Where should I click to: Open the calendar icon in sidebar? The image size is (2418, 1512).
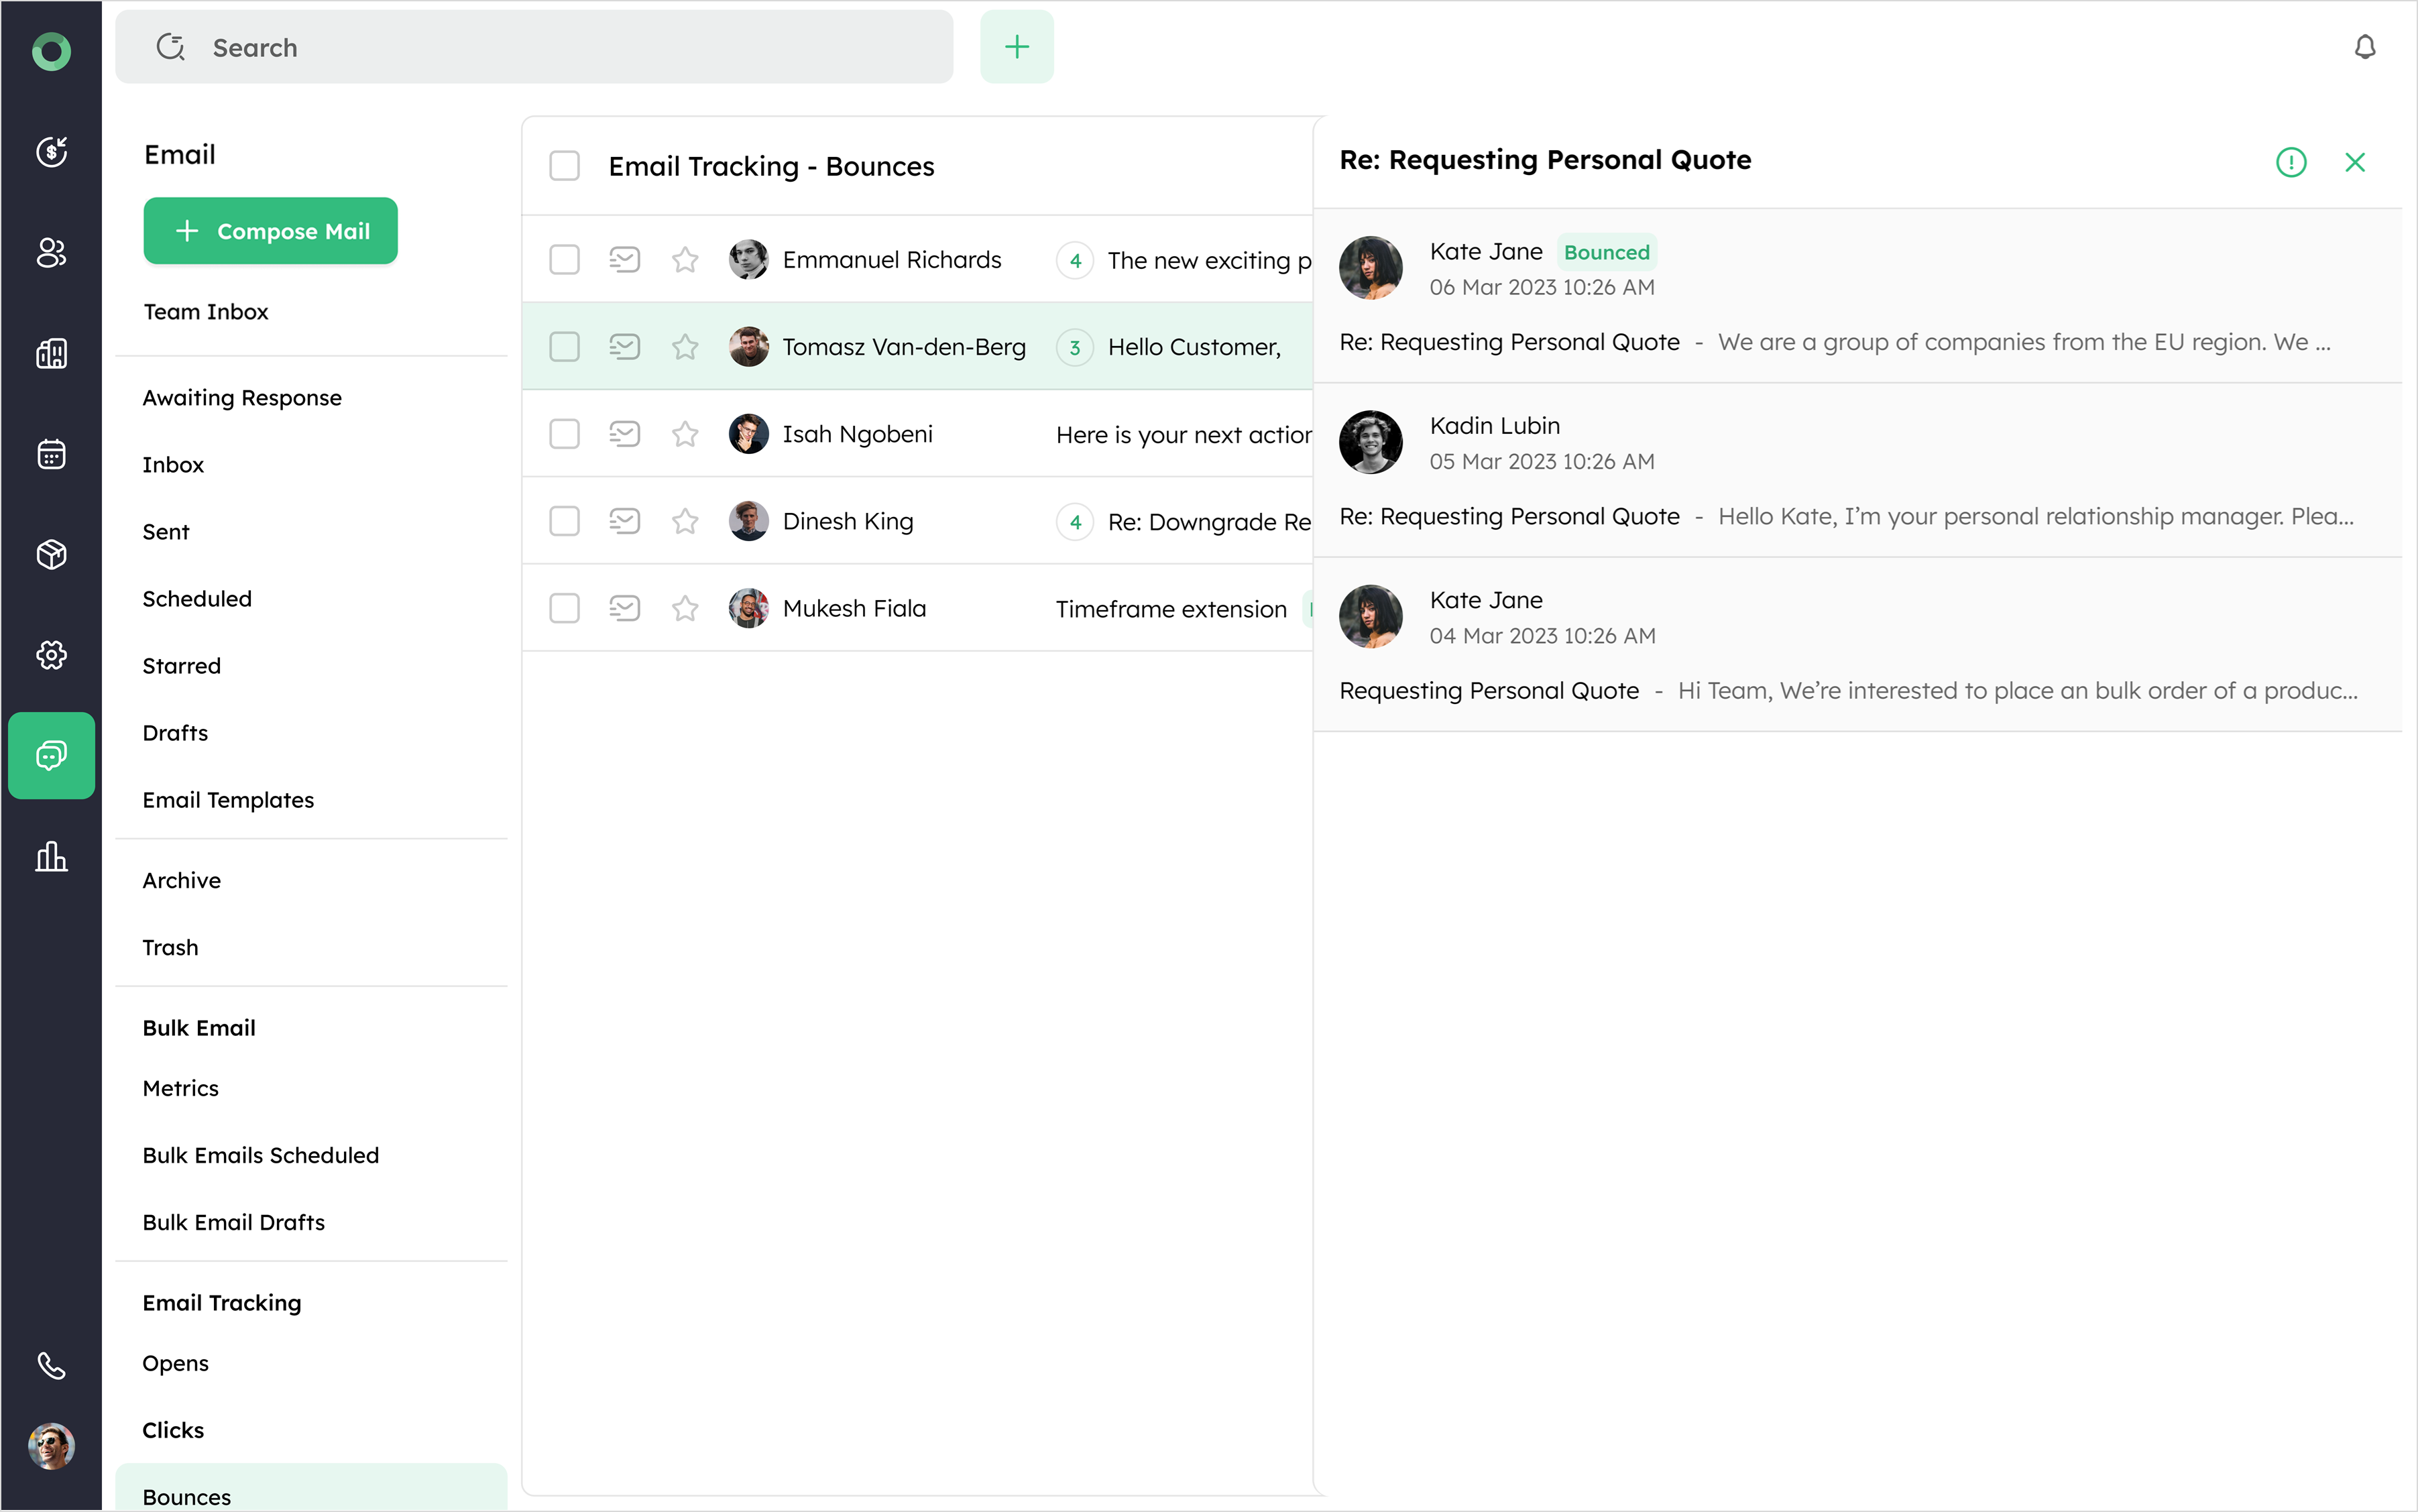pos(51,454)
